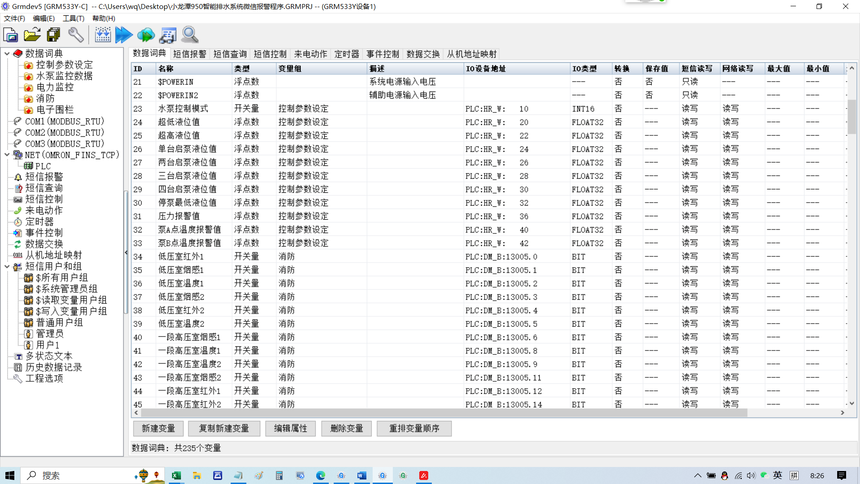Switch to the 短信报警 tab
860x484 pixels.
point(190,54)
